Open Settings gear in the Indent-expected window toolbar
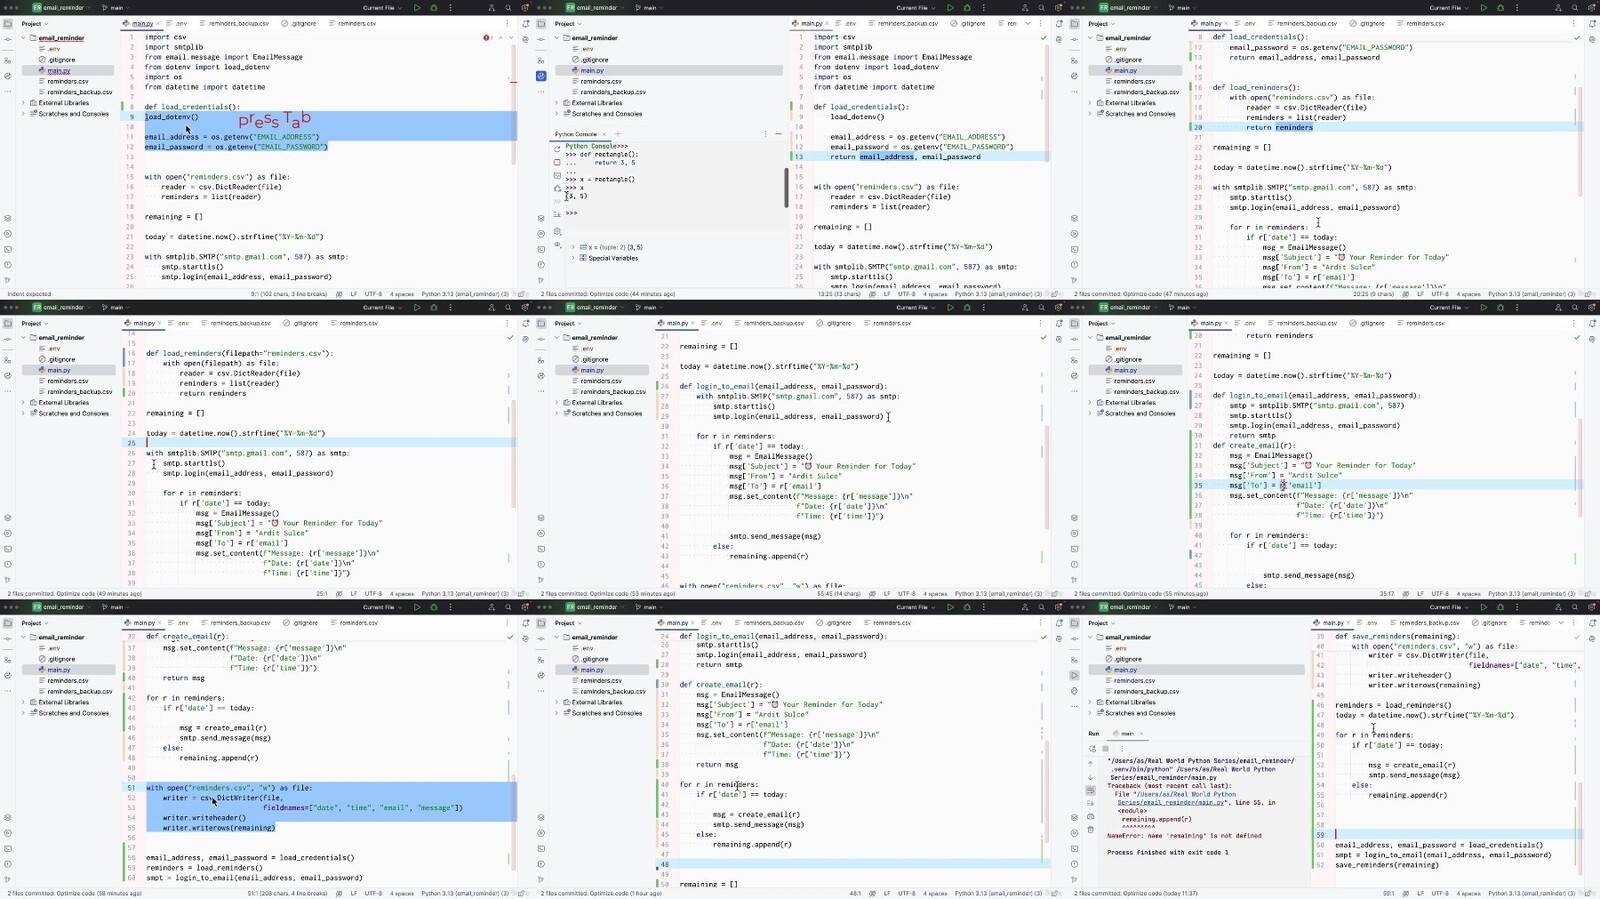 coord(524,8)
